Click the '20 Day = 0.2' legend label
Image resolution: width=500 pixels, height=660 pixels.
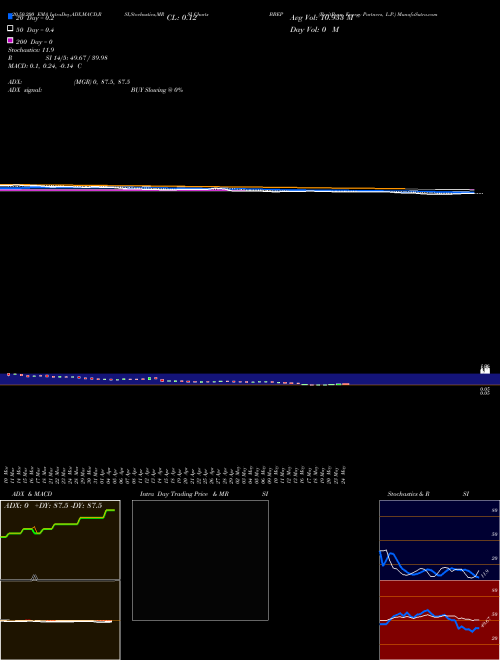(x=35, y=18)
